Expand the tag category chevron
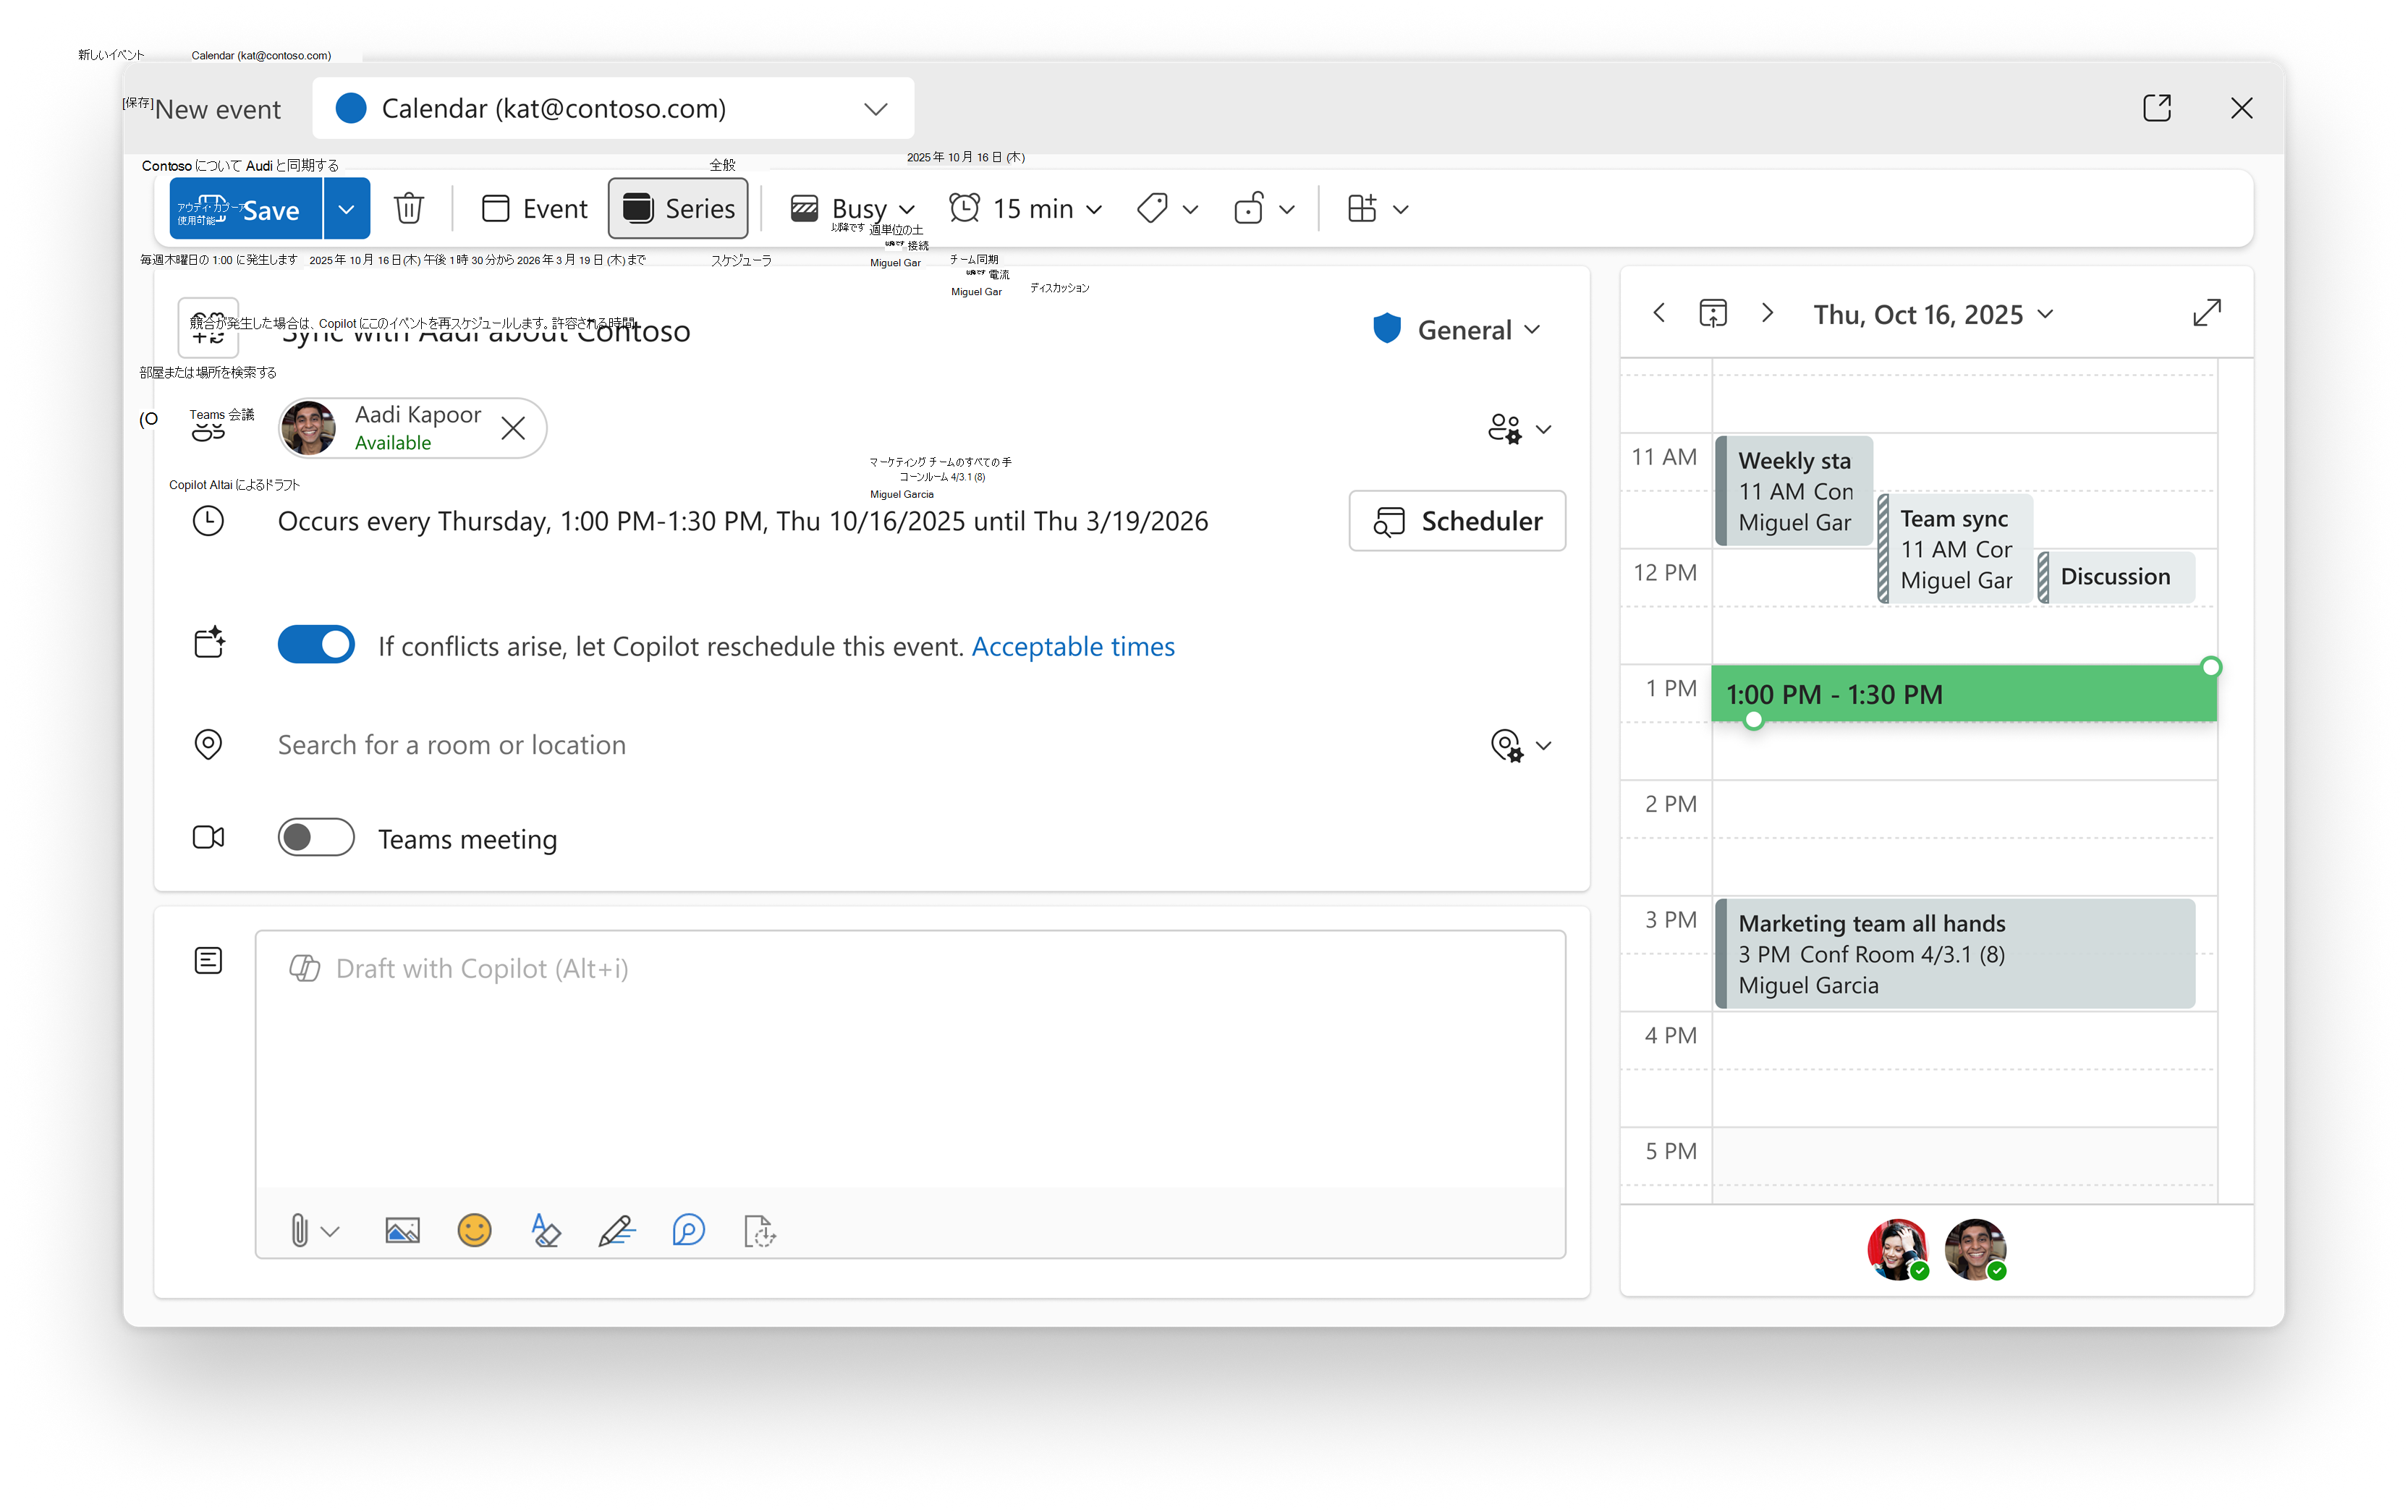The height and width of the screenshot is (1512, 2408). [1191, 210]
